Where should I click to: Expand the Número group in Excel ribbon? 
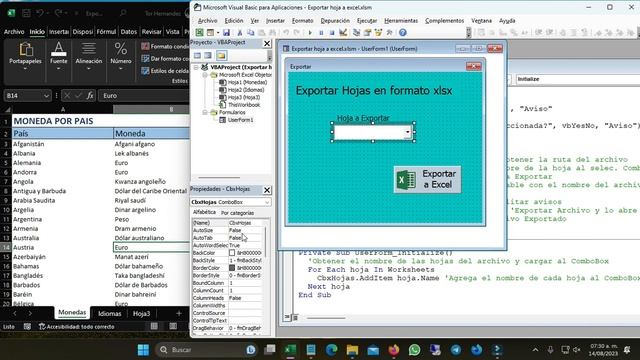tap(121, 69)
